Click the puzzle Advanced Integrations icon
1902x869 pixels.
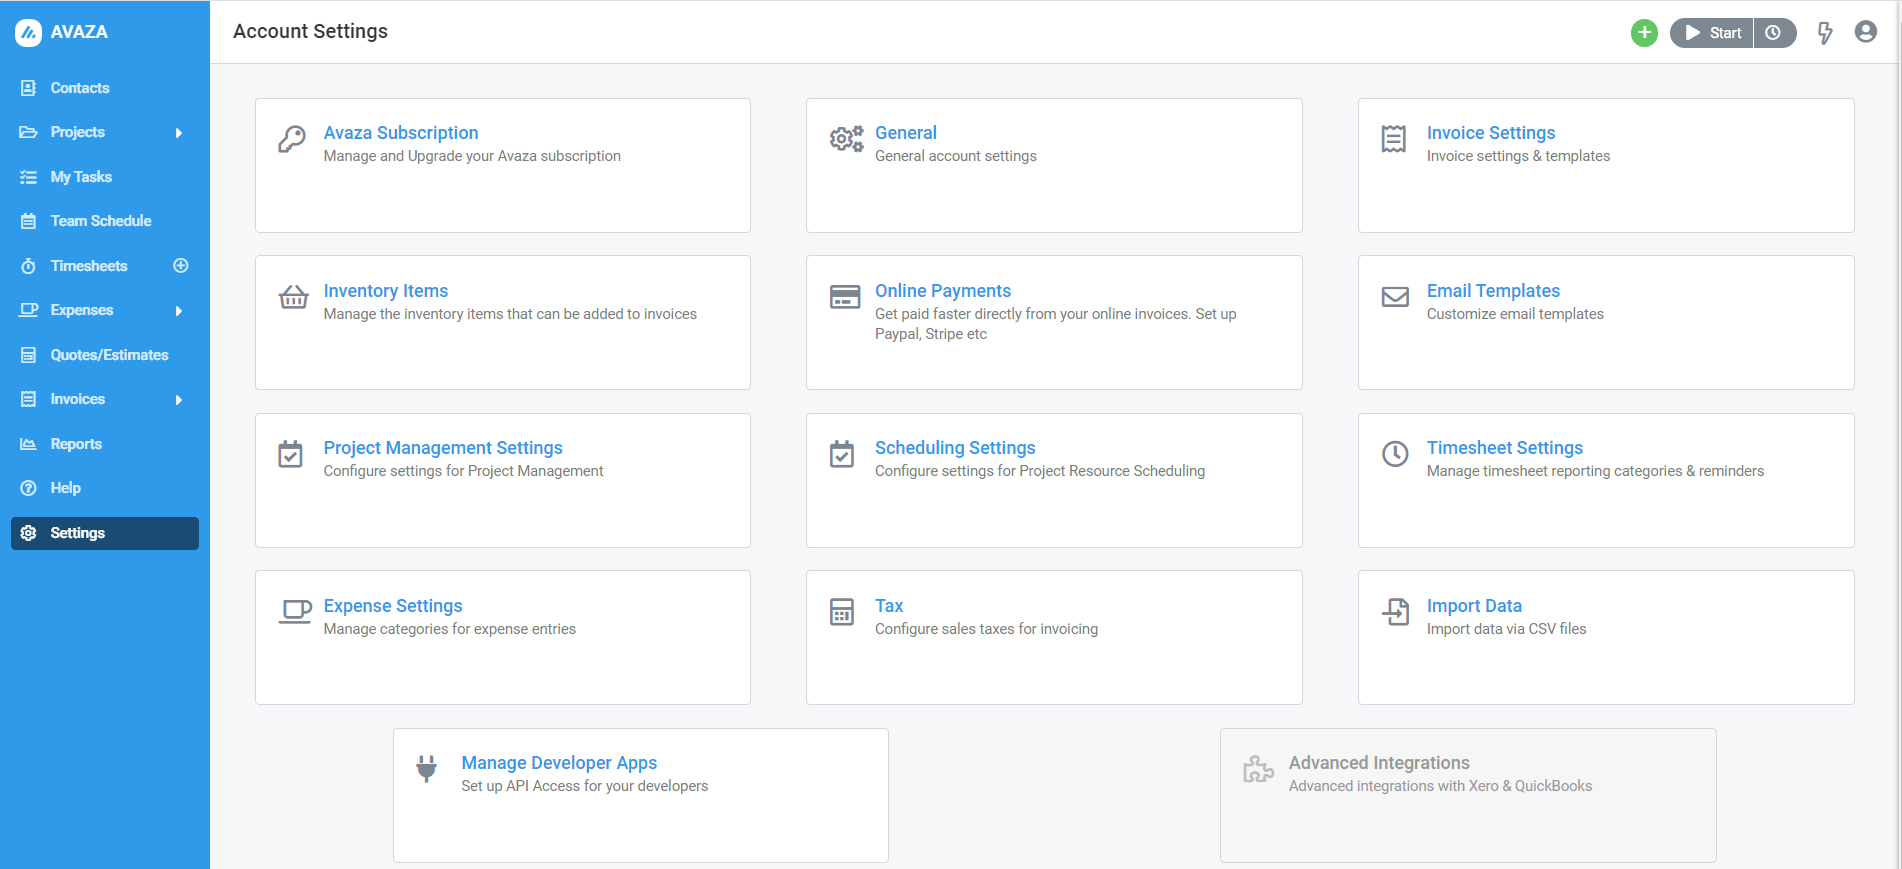coord(1259,769)
